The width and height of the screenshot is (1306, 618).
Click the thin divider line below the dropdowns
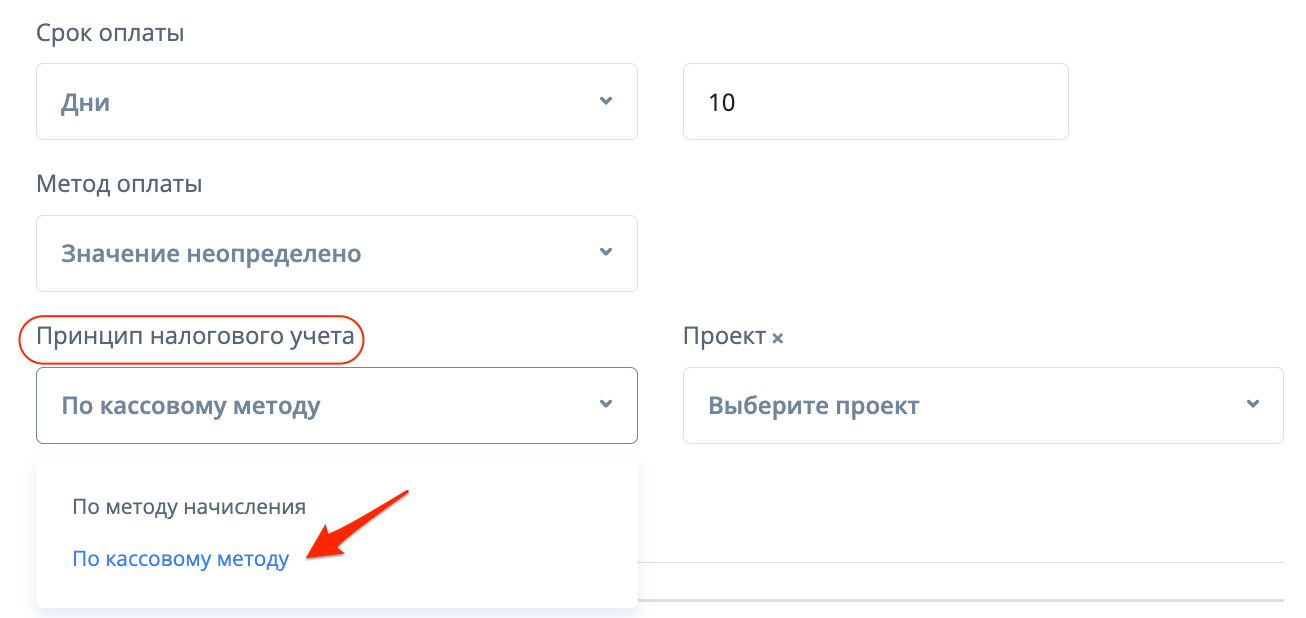pyautogui.click(x=960, y=563)
